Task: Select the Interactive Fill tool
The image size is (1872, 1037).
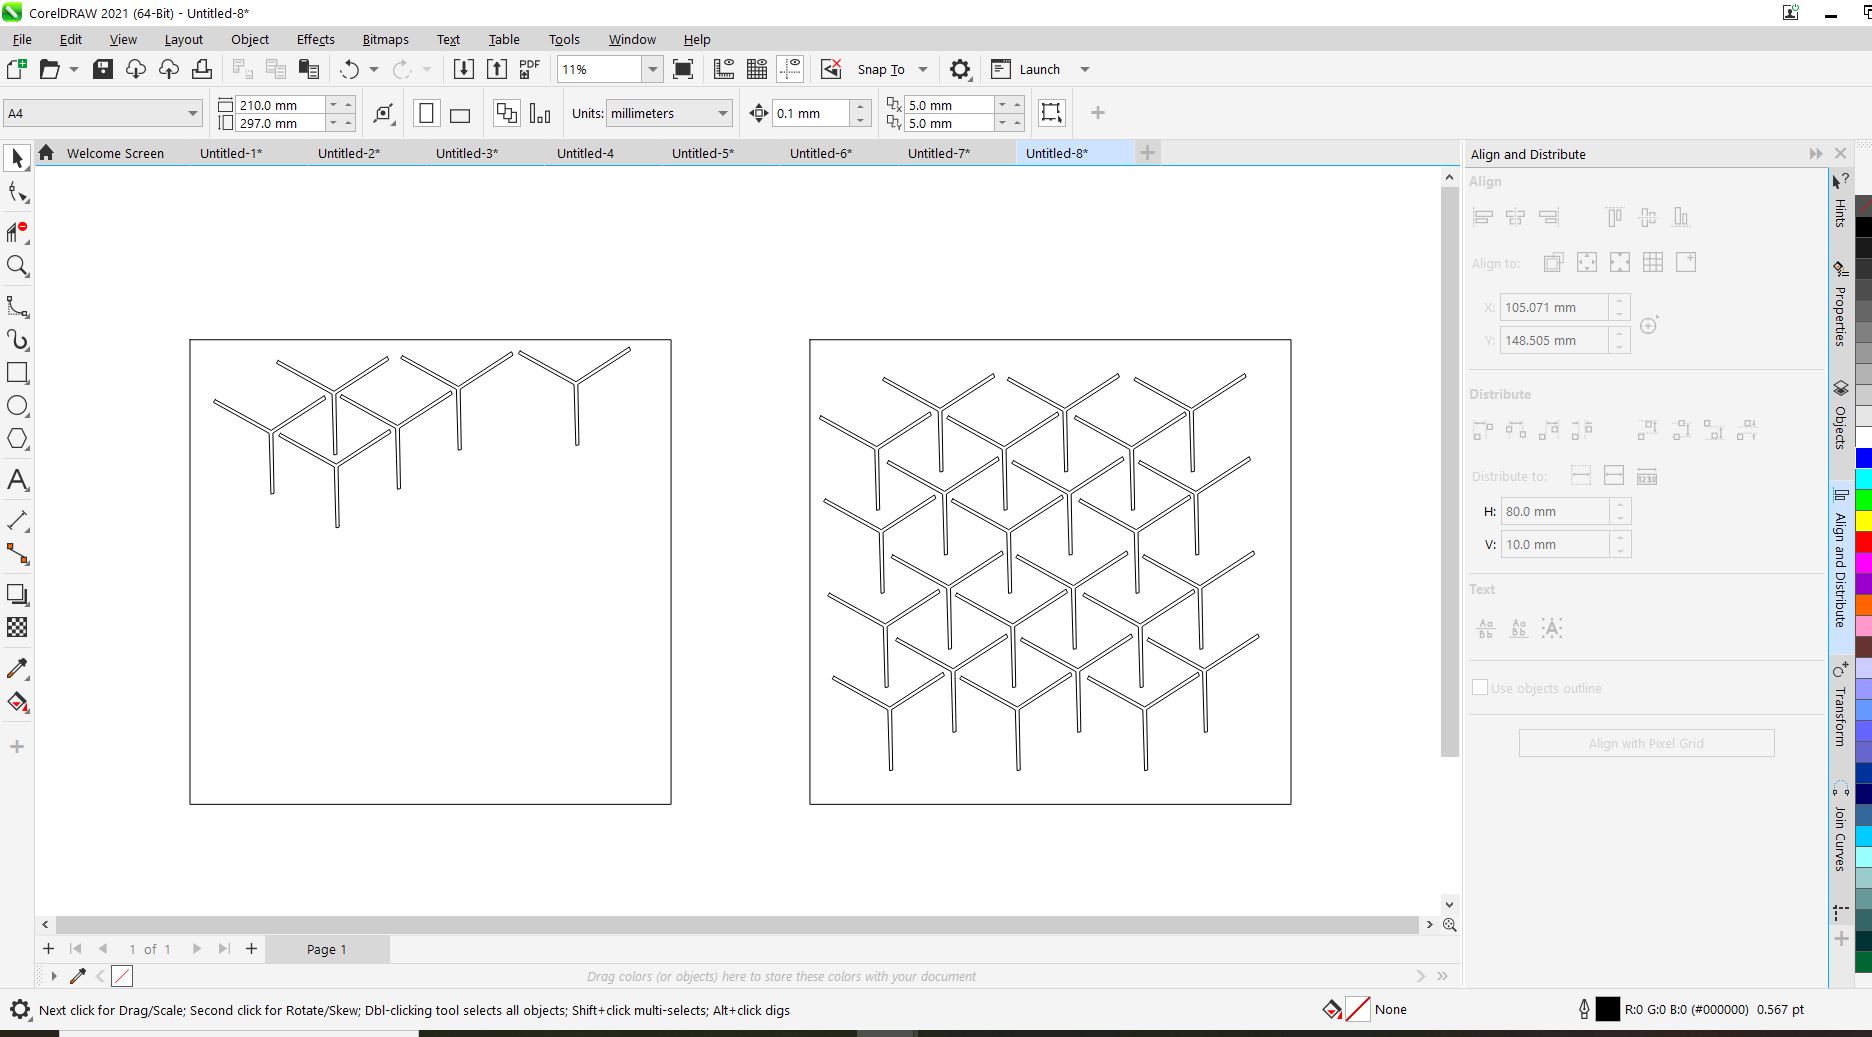Action: 17,702
